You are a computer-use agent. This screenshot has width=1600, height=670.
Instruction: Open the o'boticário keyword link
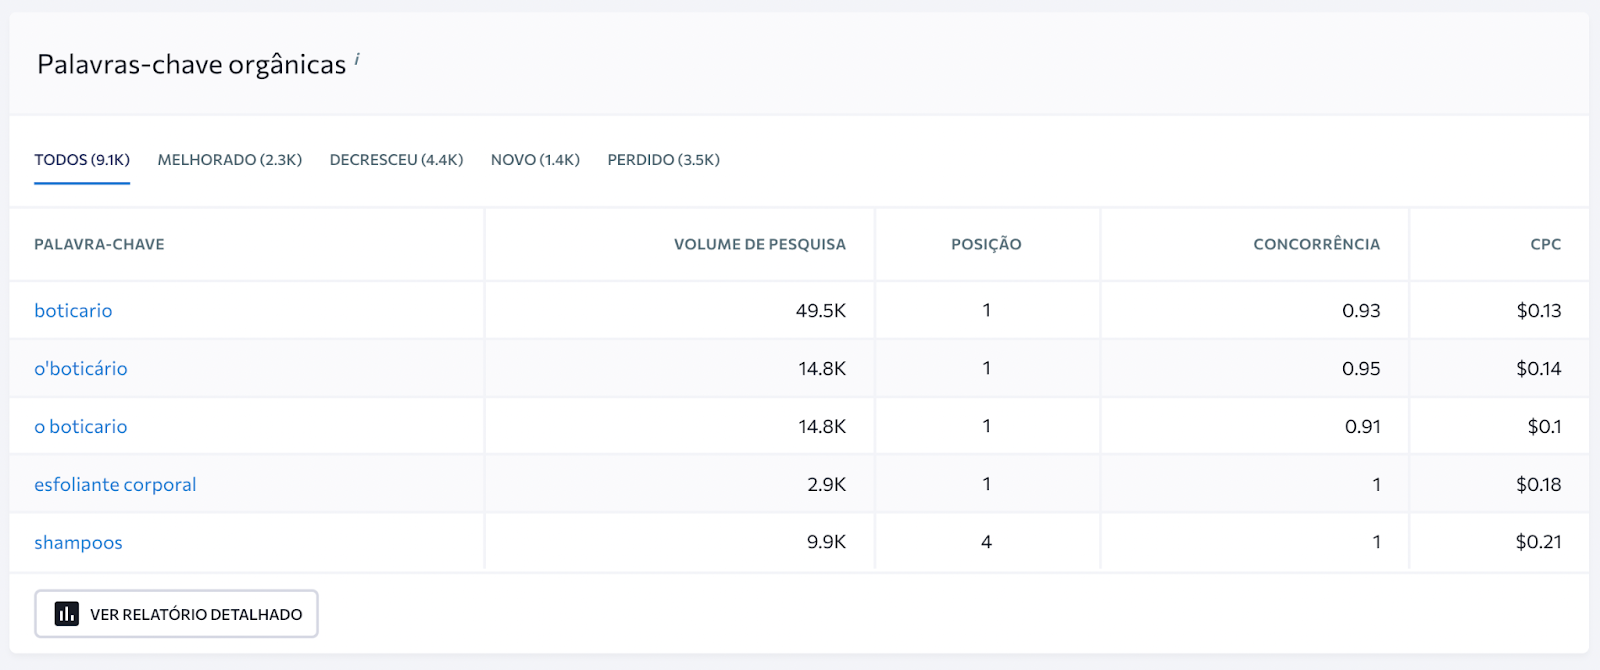point(81,369)
